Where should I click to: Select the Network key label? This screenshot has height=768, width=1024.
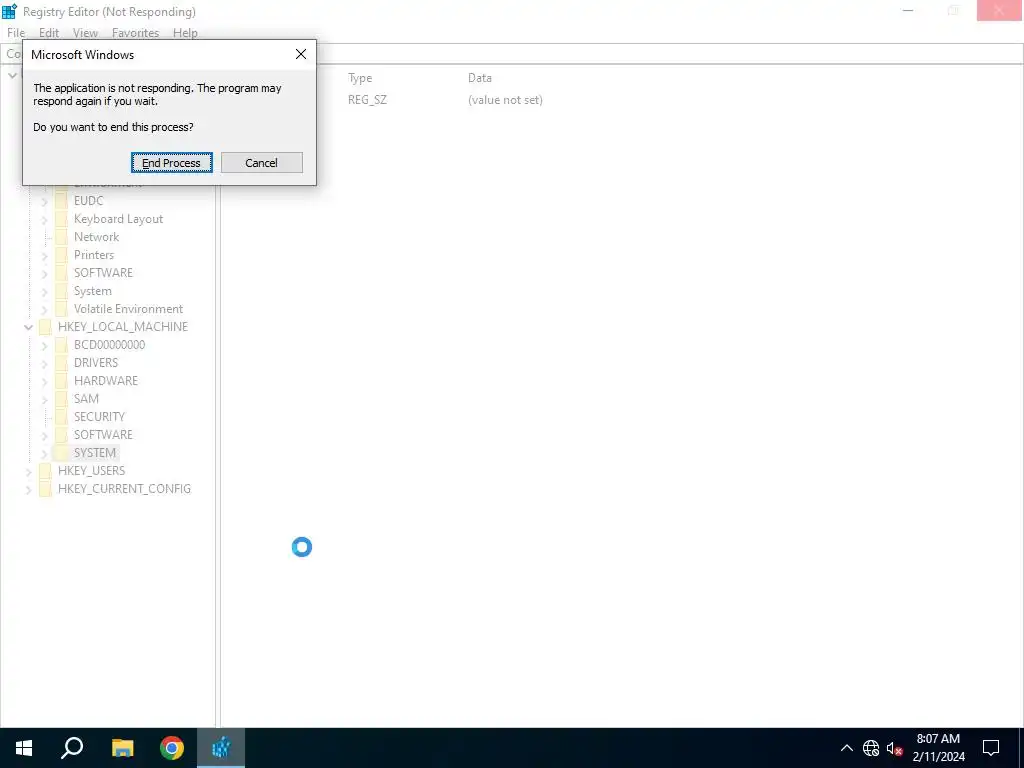(96, 237)
